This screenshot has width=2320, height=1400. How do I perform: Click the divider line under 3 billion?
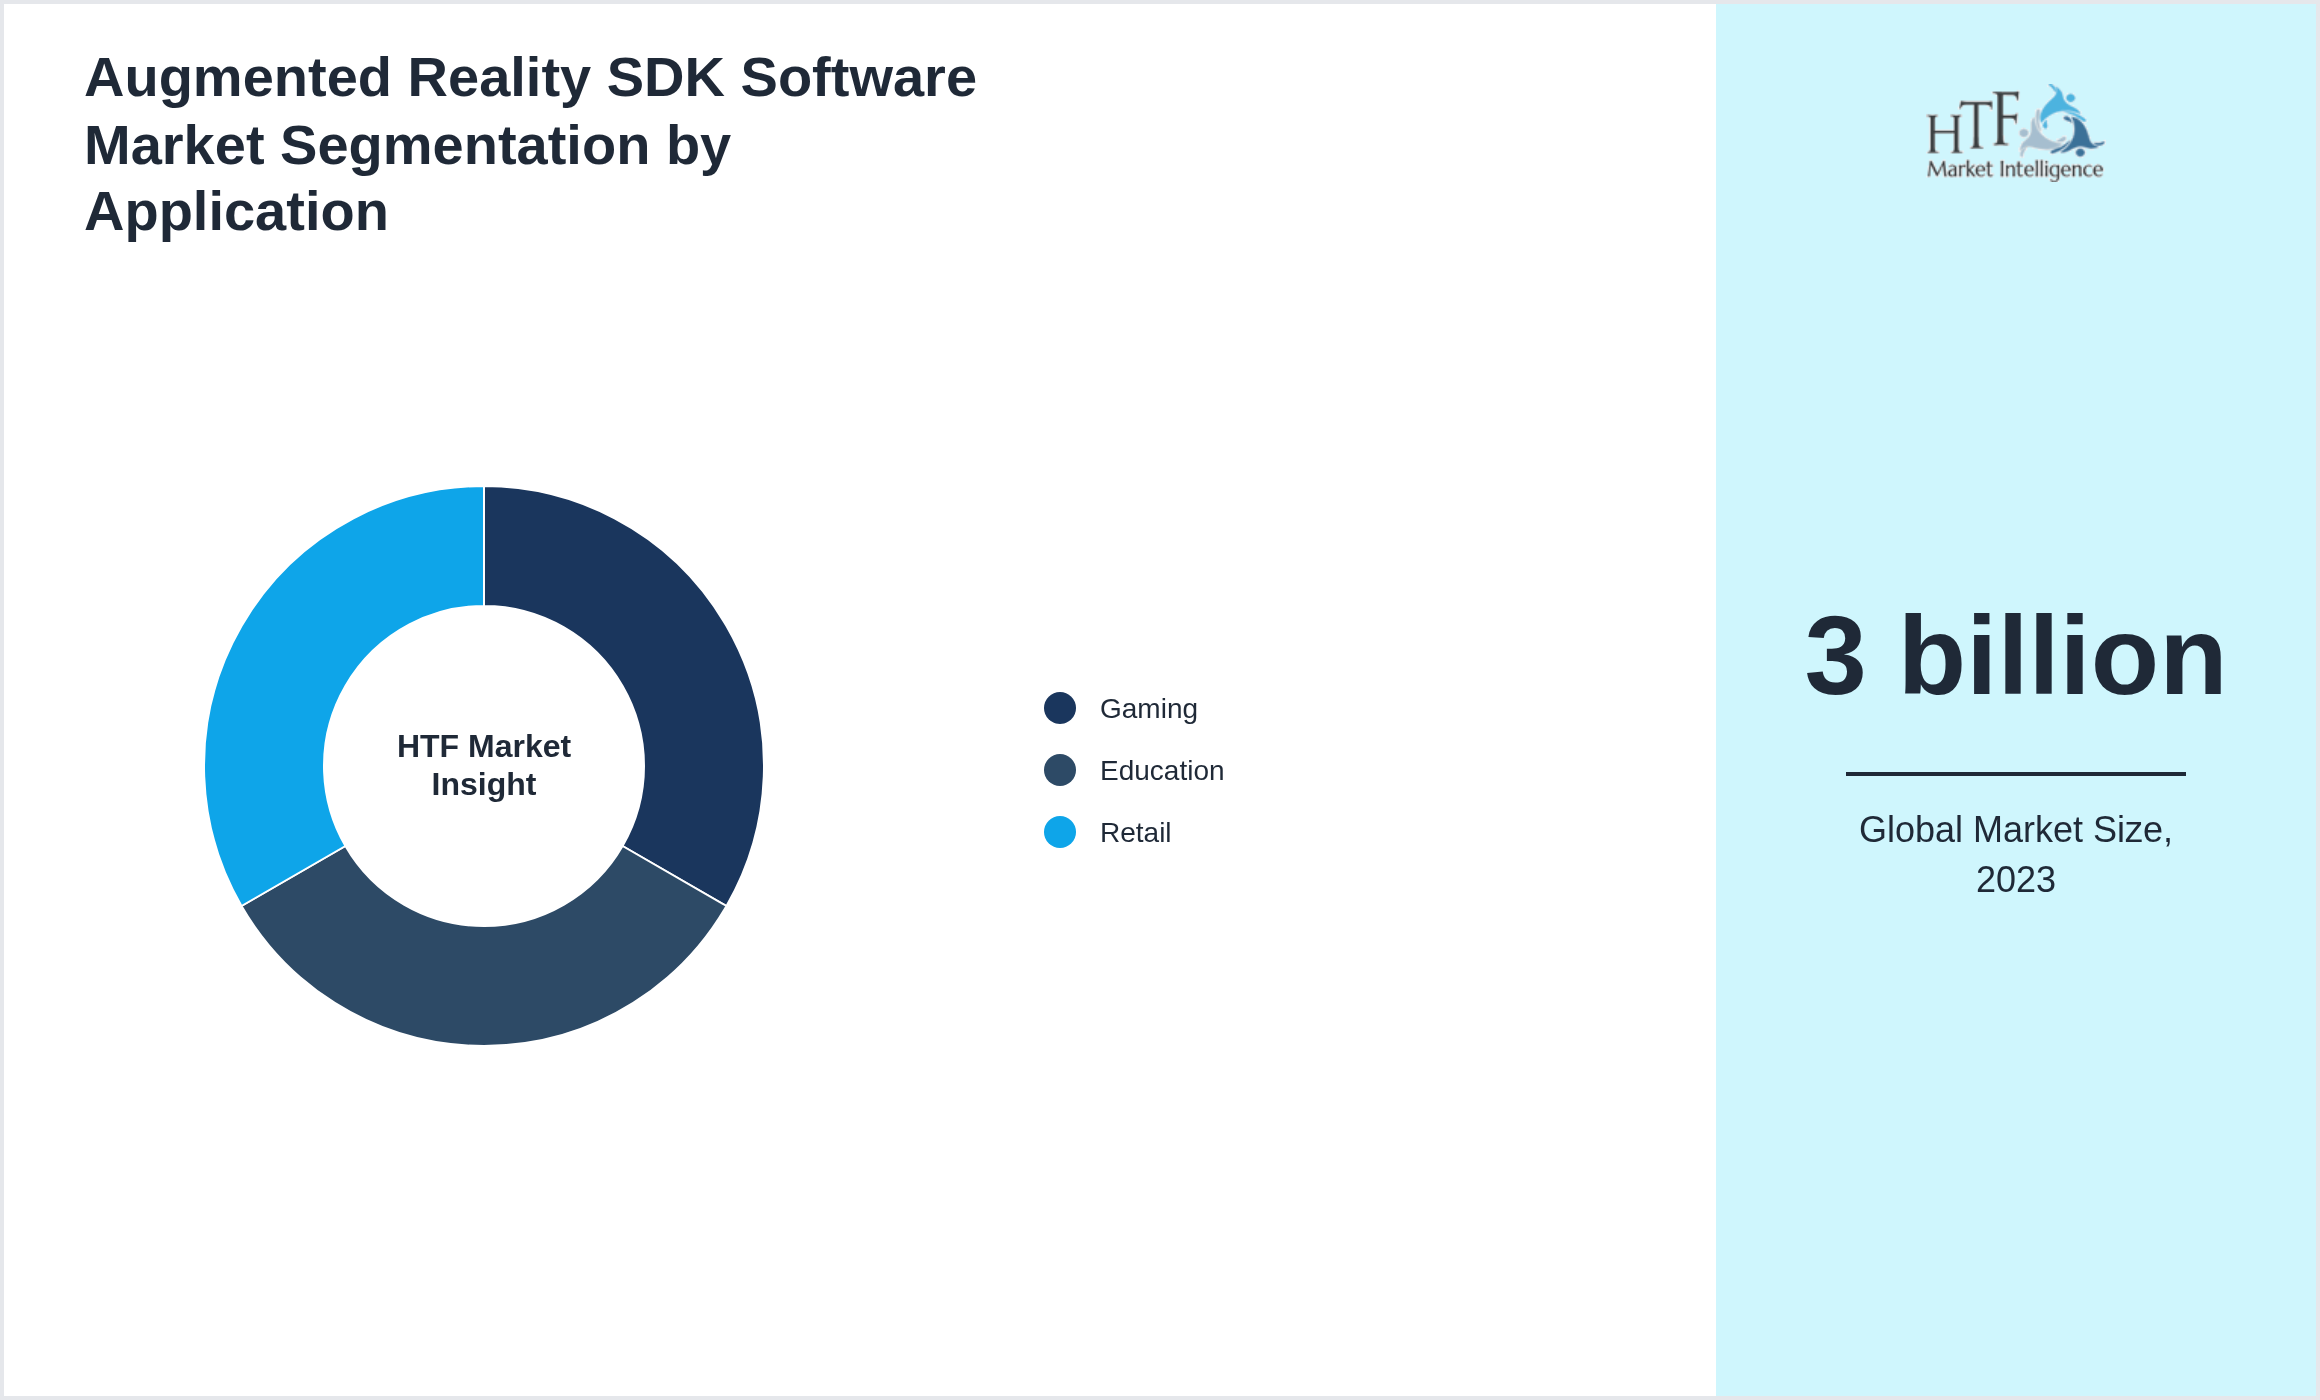pyautogui.click(x=2017, y=773)
